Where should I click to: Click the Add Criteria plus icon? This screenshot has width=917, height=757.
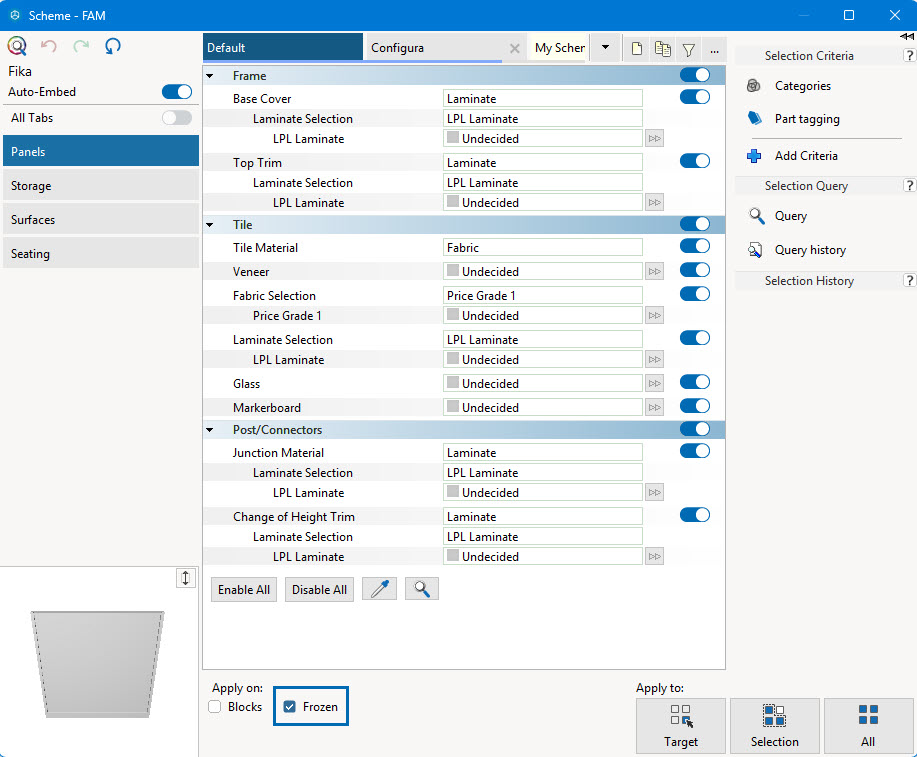point(754,156)
